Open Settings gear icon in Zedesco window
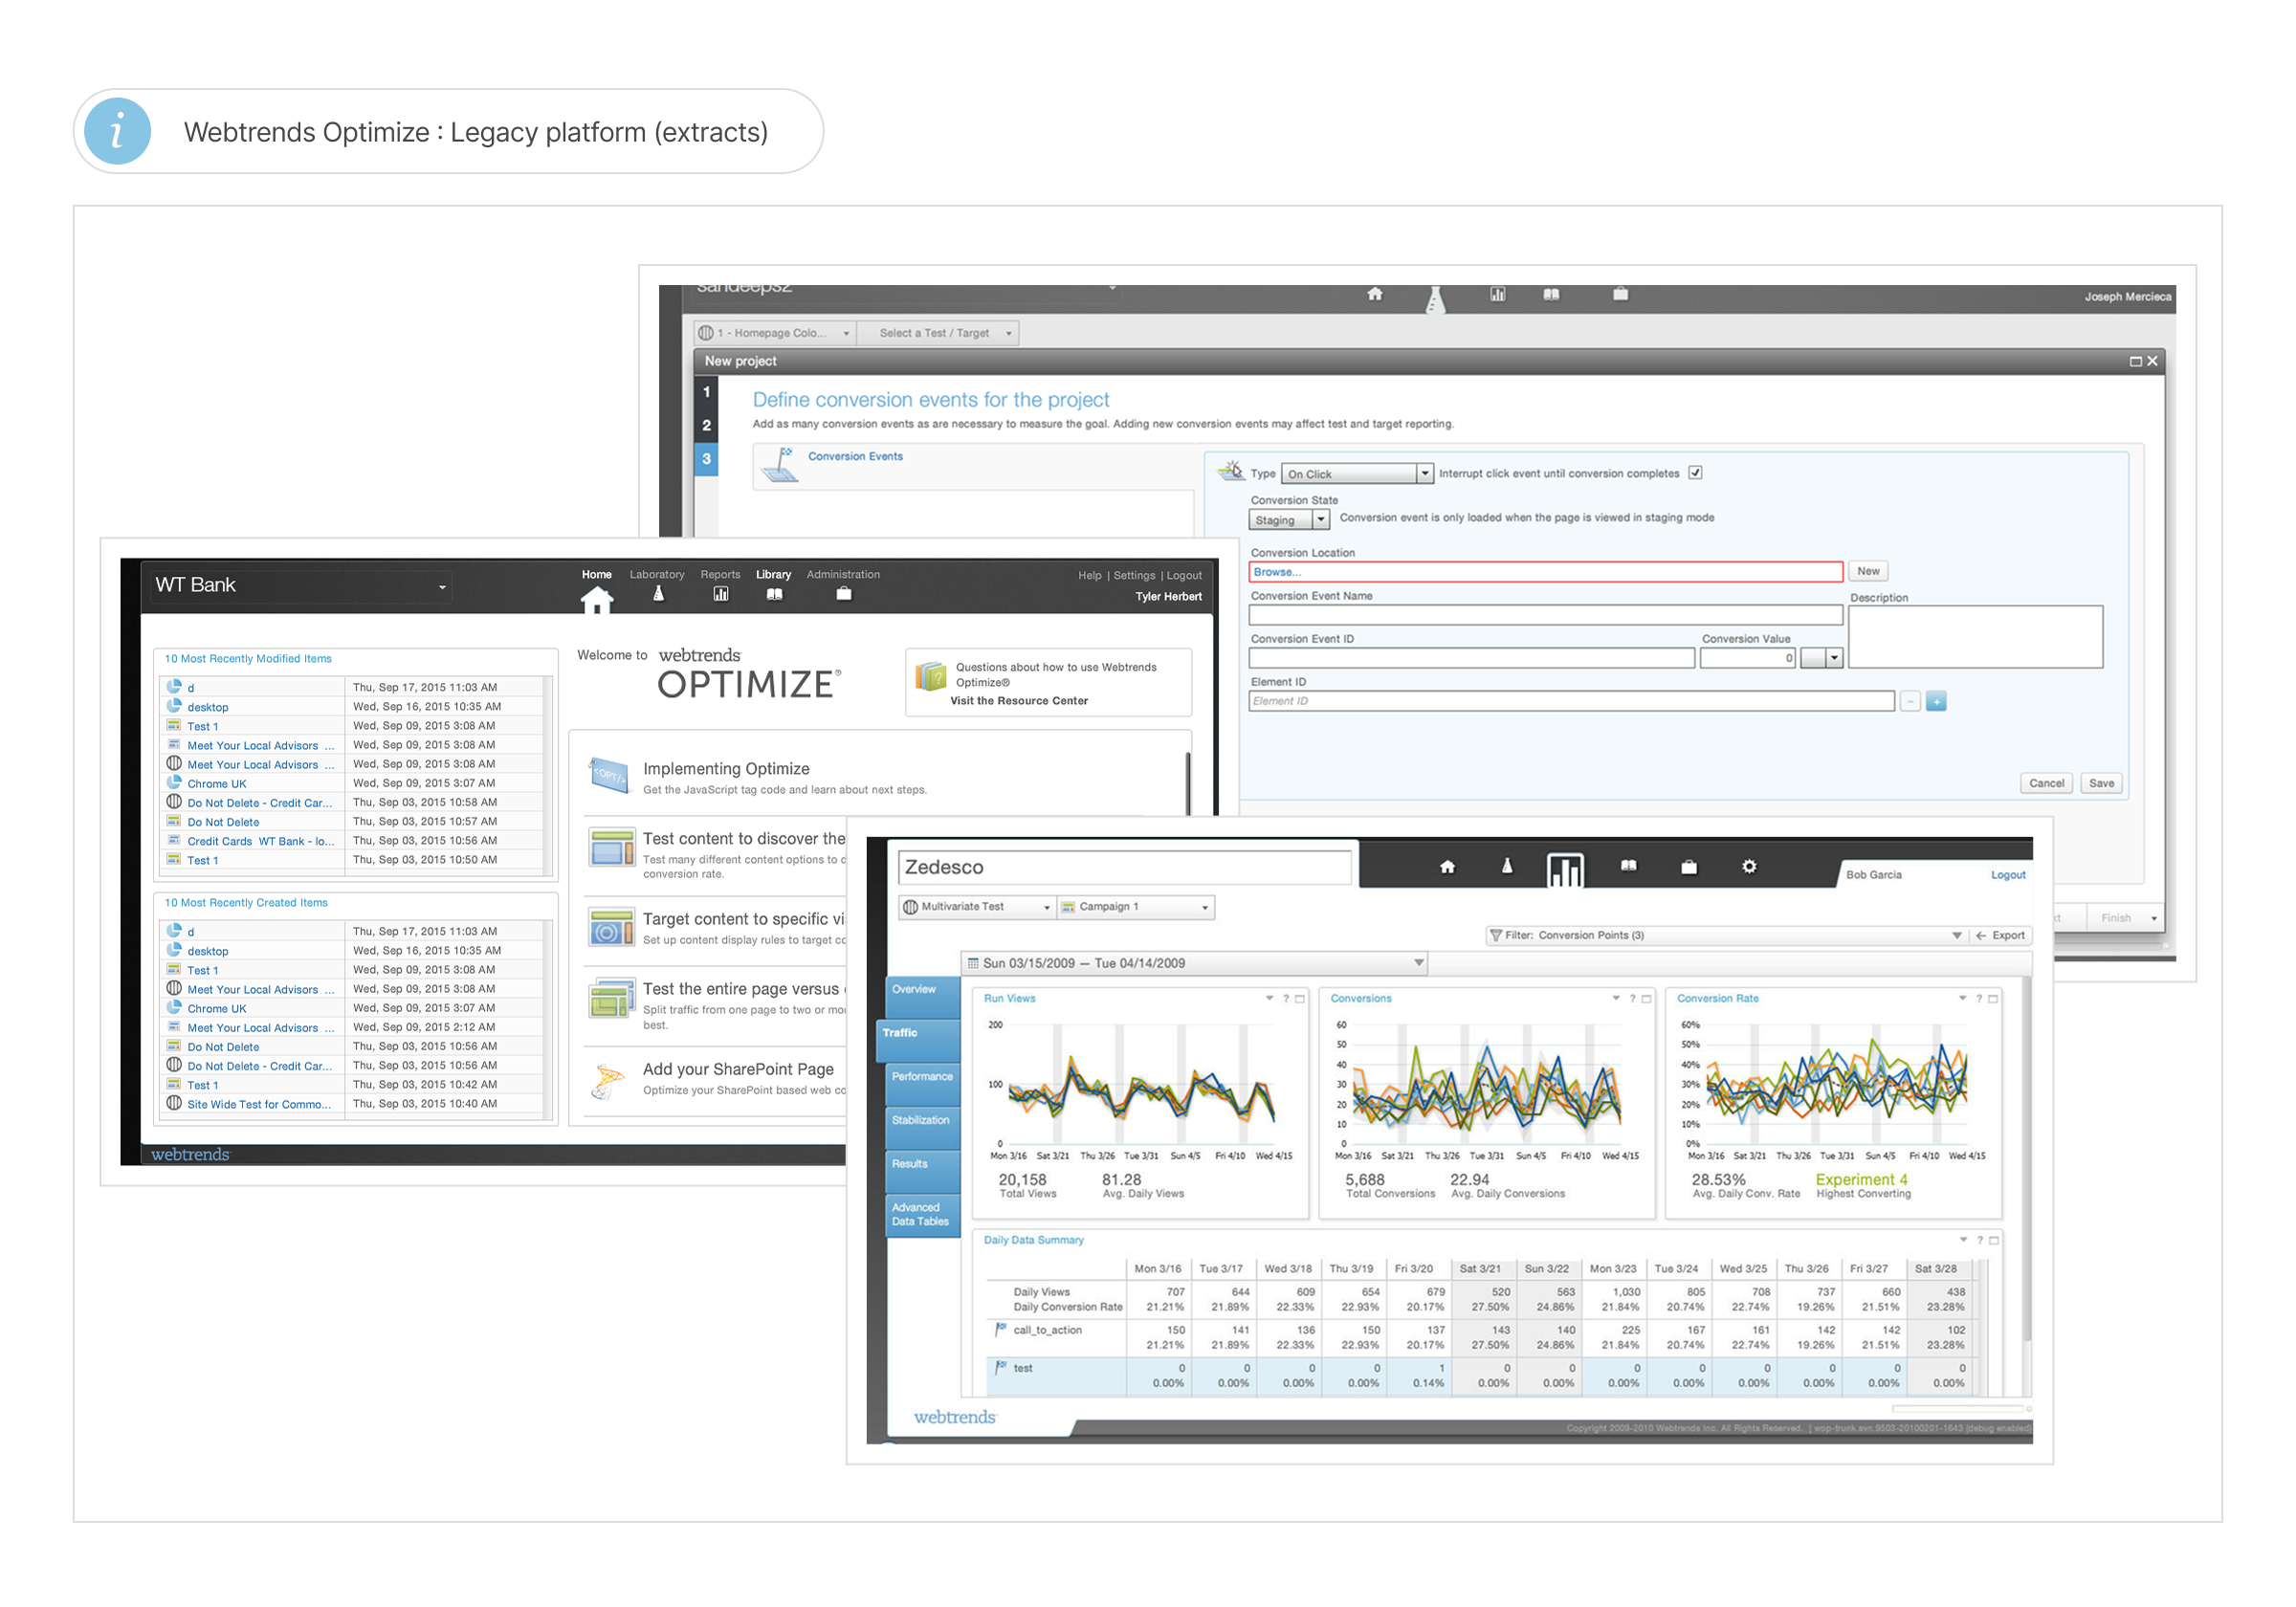This screenshot has height=1607, width=2296. click(x=1749, y=866)
